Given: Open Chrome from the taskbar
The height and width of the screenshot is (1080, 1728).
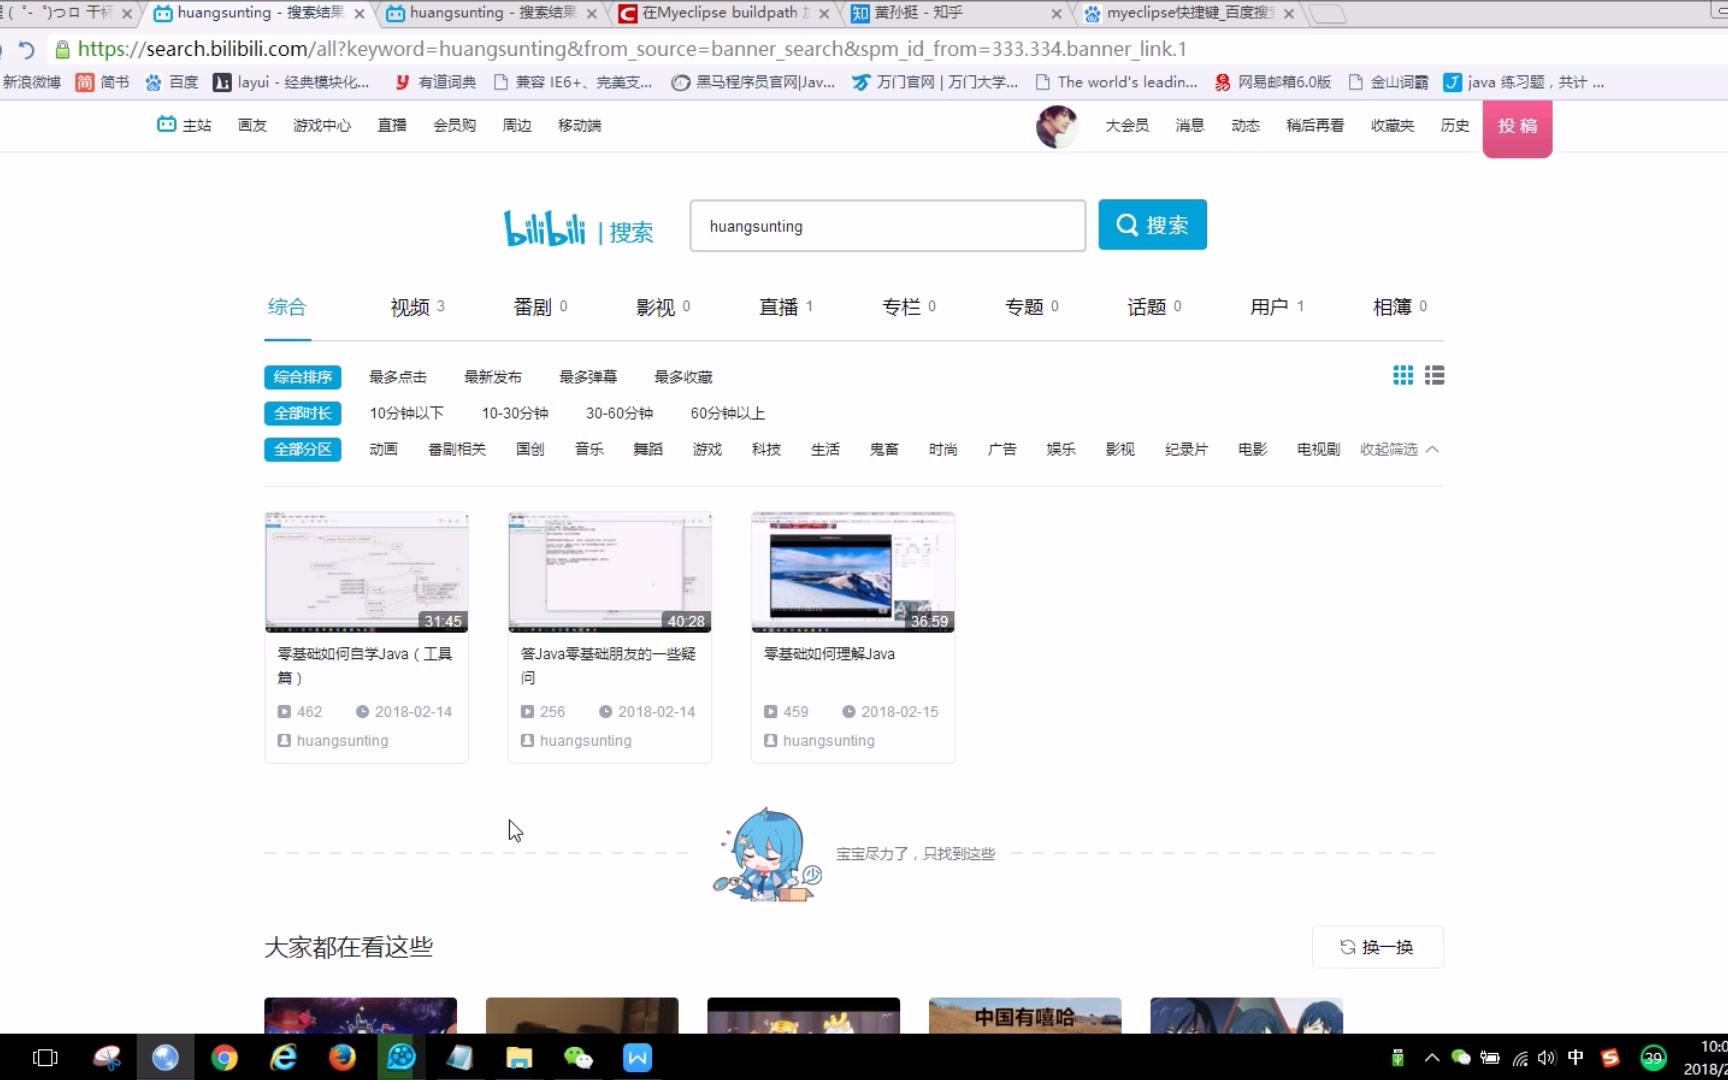Looking at the screenshot, I should [224, 1057].
